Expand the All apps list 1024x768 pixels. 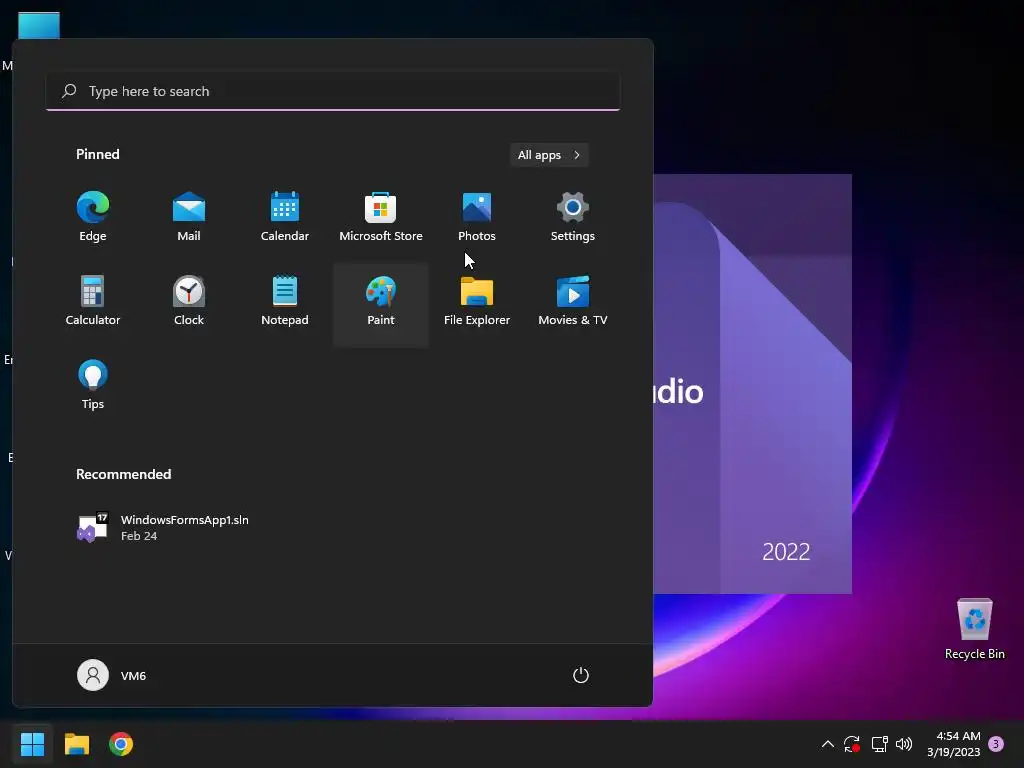pos(549,155)
